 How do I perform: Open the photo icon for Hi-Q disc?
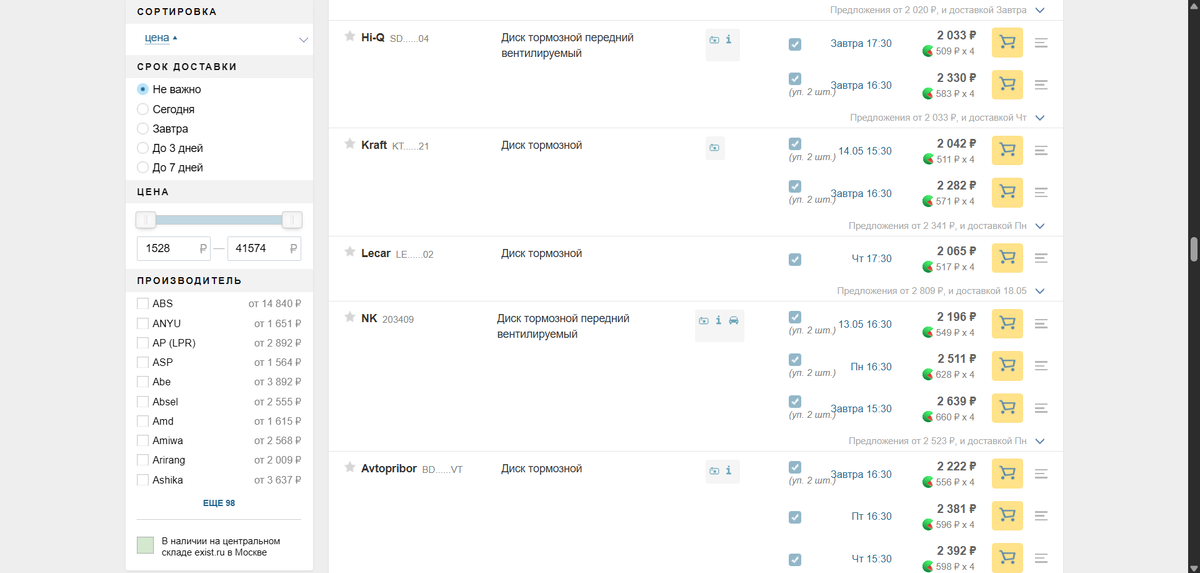tap(714, 40)
